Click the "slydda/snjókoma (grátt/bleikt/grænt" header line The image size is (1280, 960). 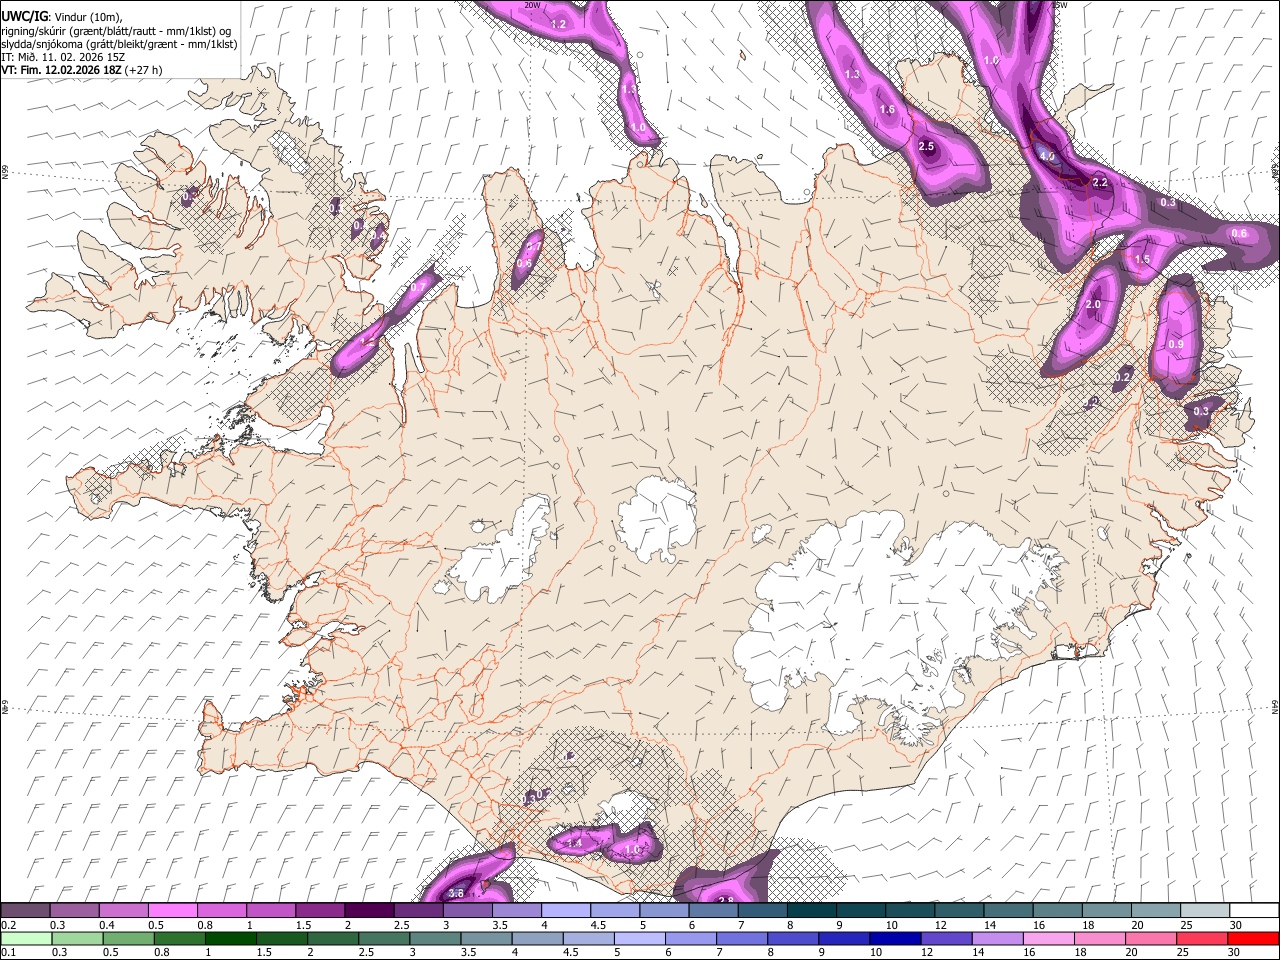[119, 44]
